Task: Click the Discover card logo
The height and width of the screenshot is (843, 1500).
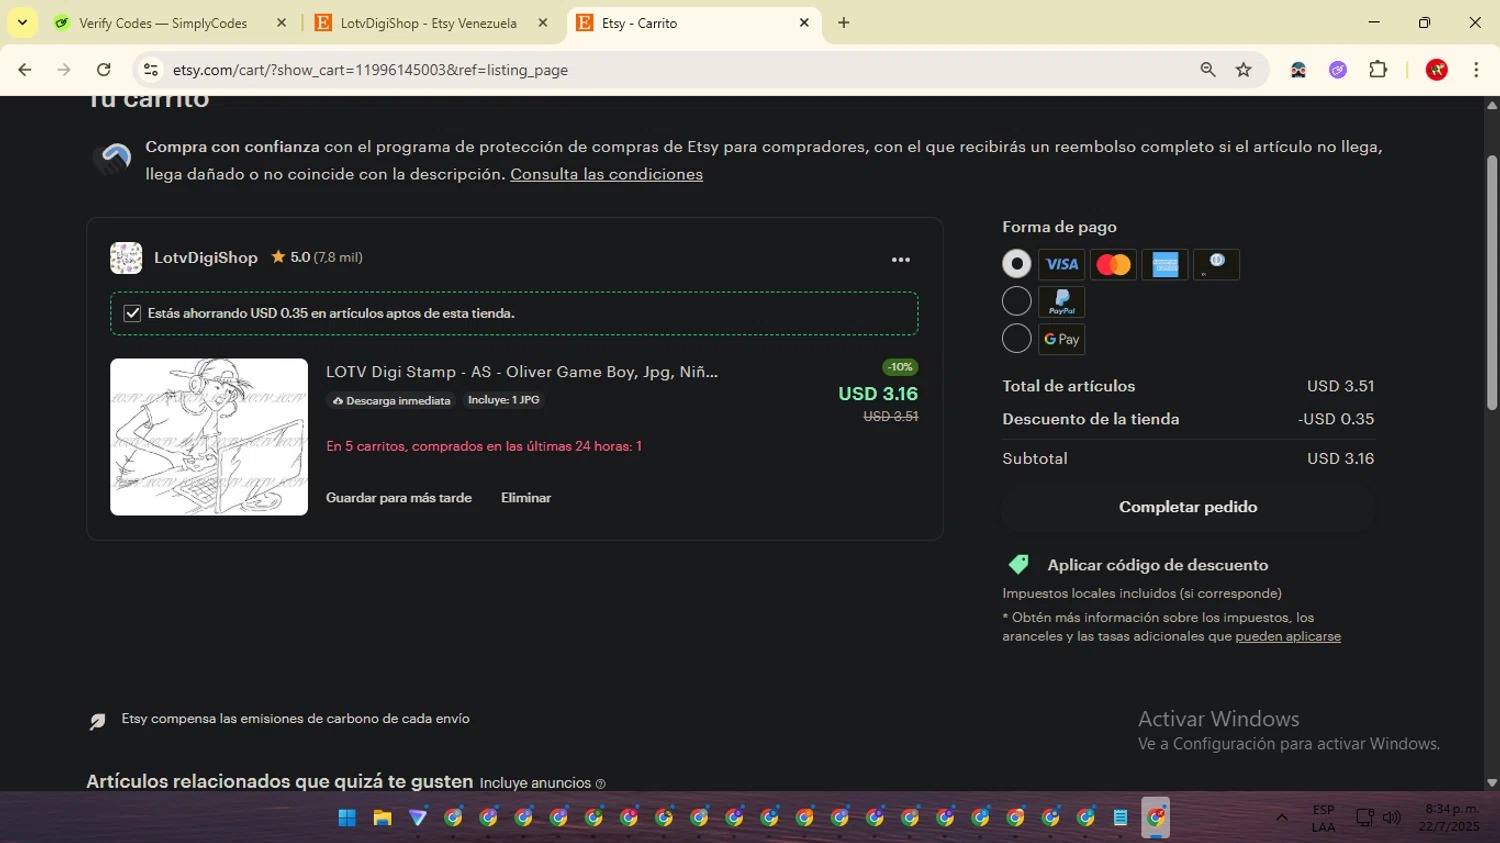Action: [x=1217, y=265]
